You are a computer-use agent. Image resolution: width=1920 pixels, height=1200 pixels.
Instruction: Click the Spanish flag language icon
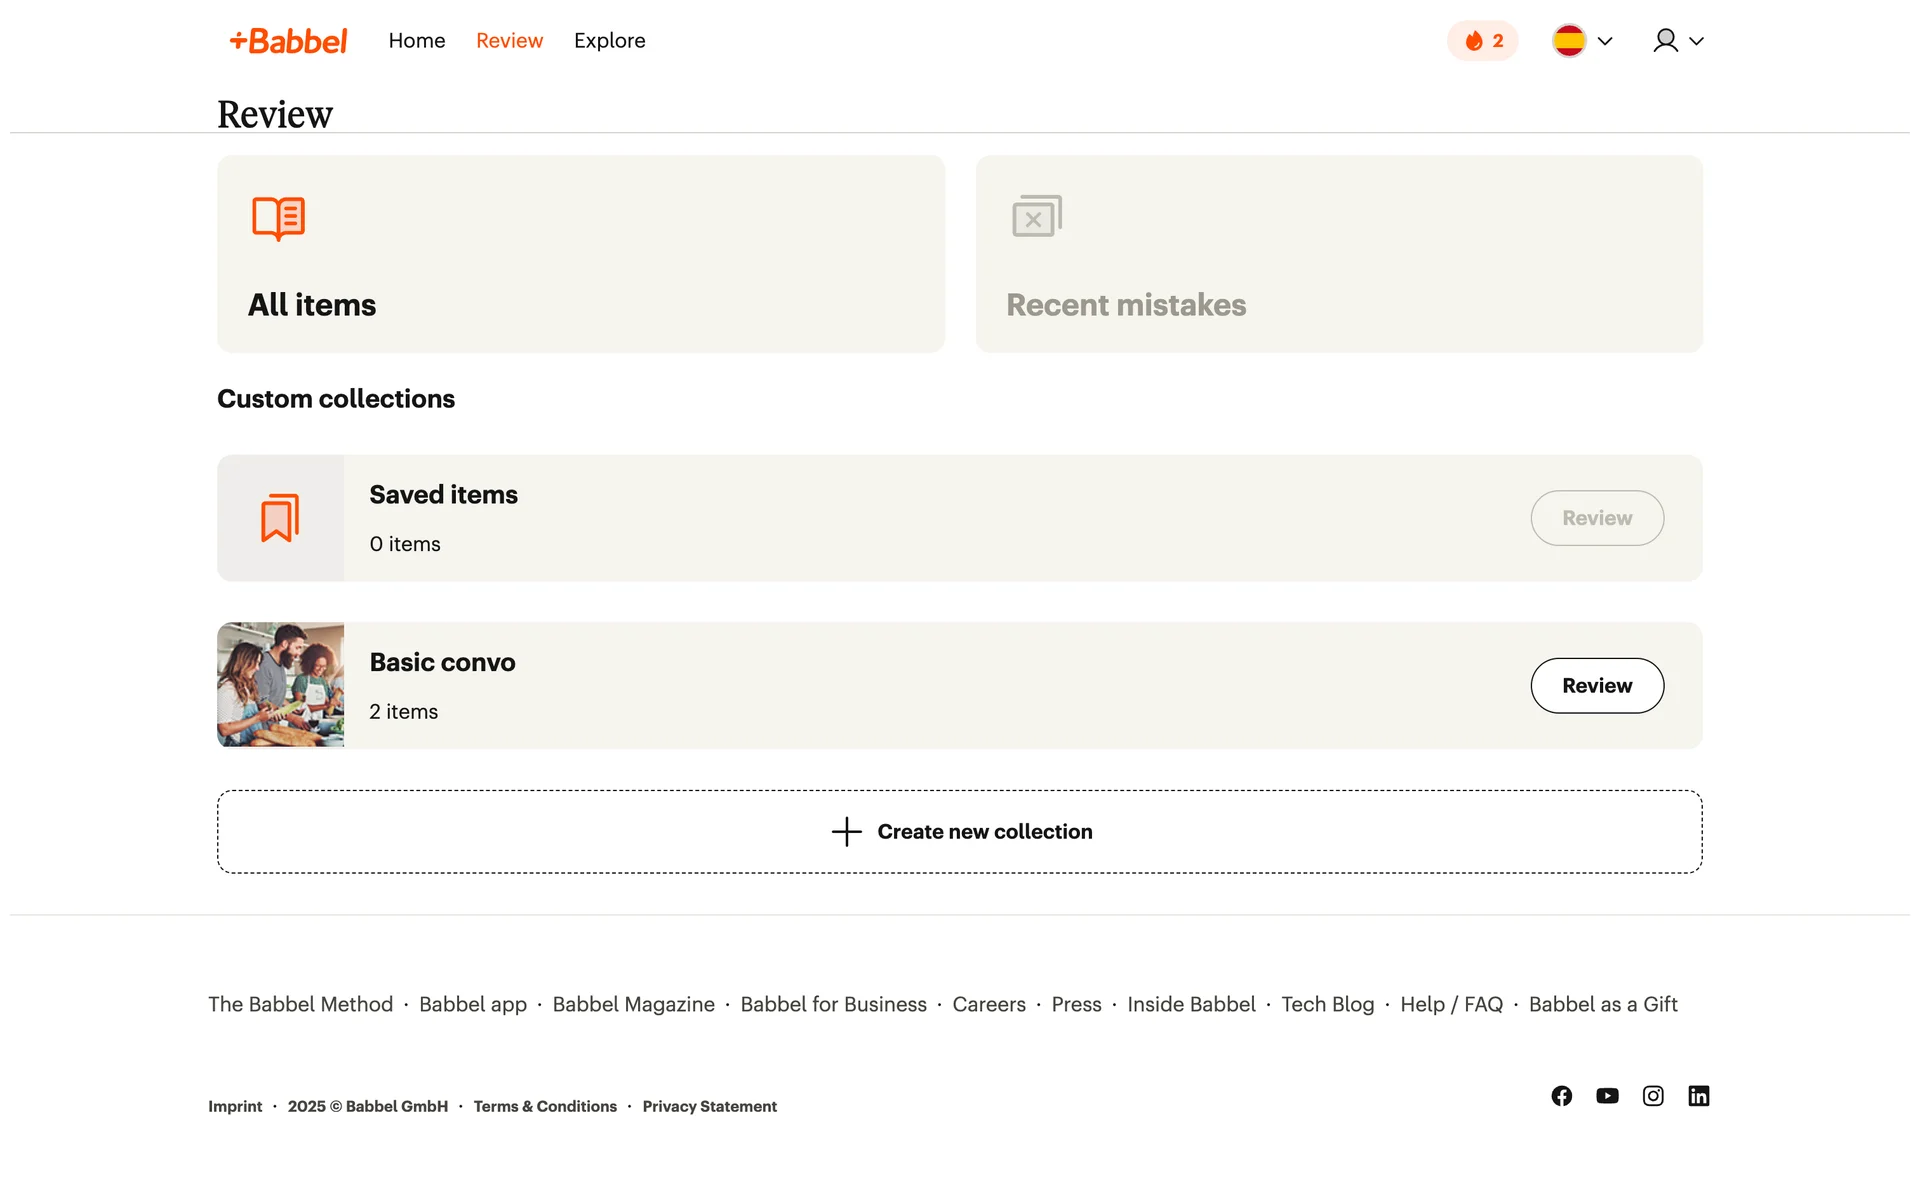1569,41
